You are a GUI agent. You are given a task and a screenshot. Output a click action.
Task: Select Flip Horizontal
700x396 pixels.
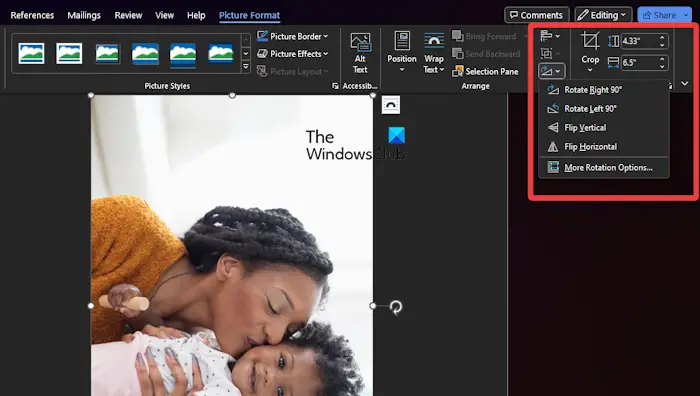pos(604,147)
